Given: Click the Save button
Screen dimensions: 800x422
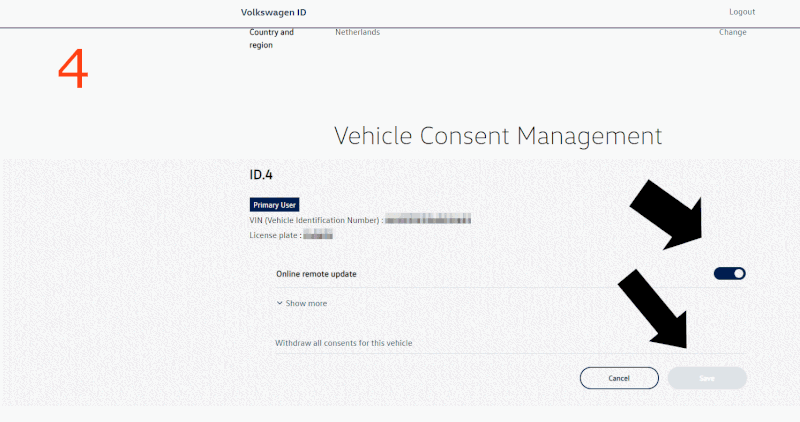Looking at the screenshot, I should point(707,378).
